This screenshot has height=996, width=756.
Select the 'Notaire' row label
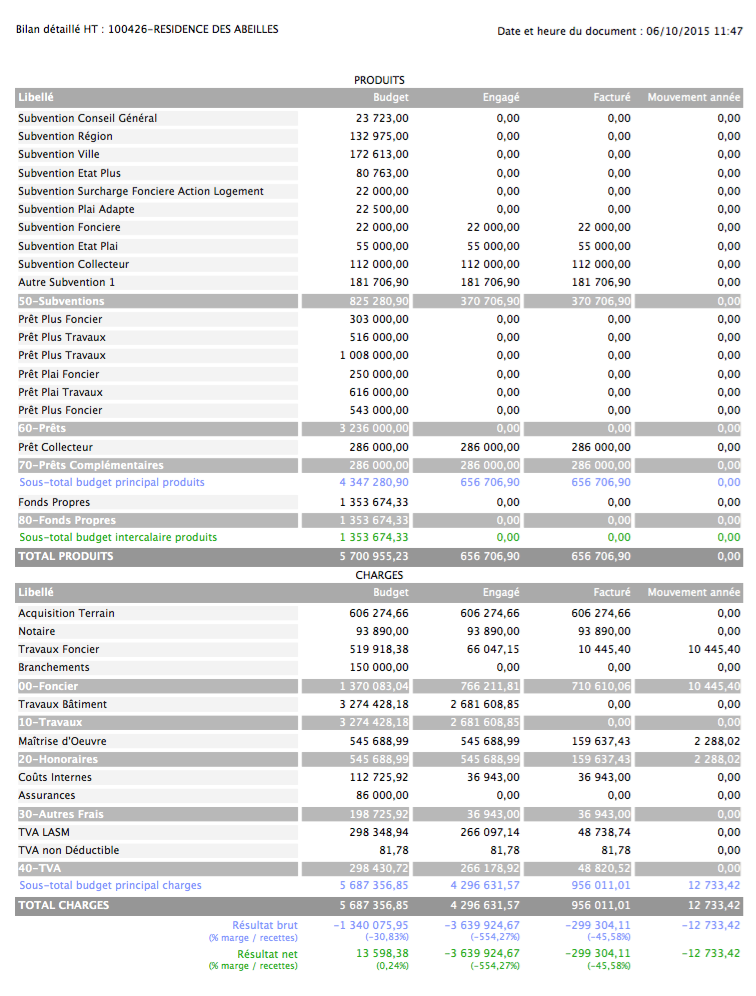pyautogui.click(x=37, y=631)
